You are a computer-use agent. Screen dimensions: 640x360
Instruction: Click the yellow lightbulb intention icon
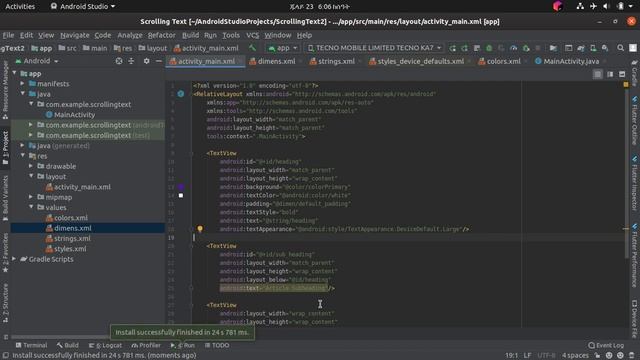click(200, 229)
